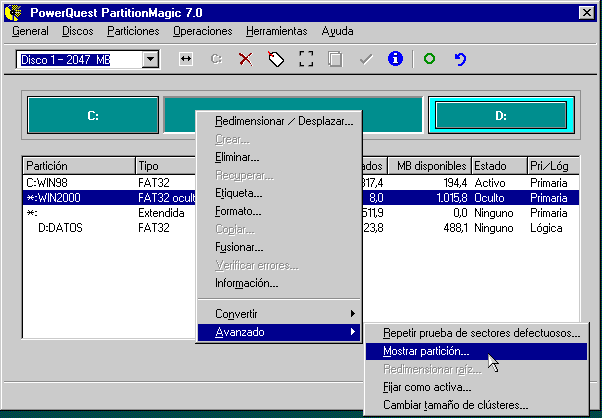Click the format partition brackets icon

[x=306, y=59]
